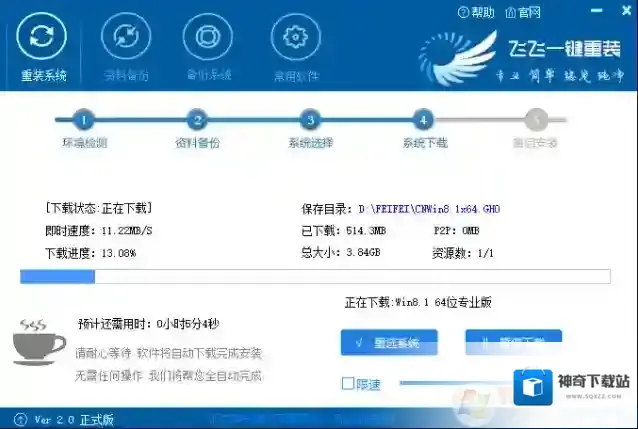Image resolution: width=638 pixels, height=429 pixels.
Task: Click the 重装系统 reinstall system icon
Action: [x=43, y=38]
